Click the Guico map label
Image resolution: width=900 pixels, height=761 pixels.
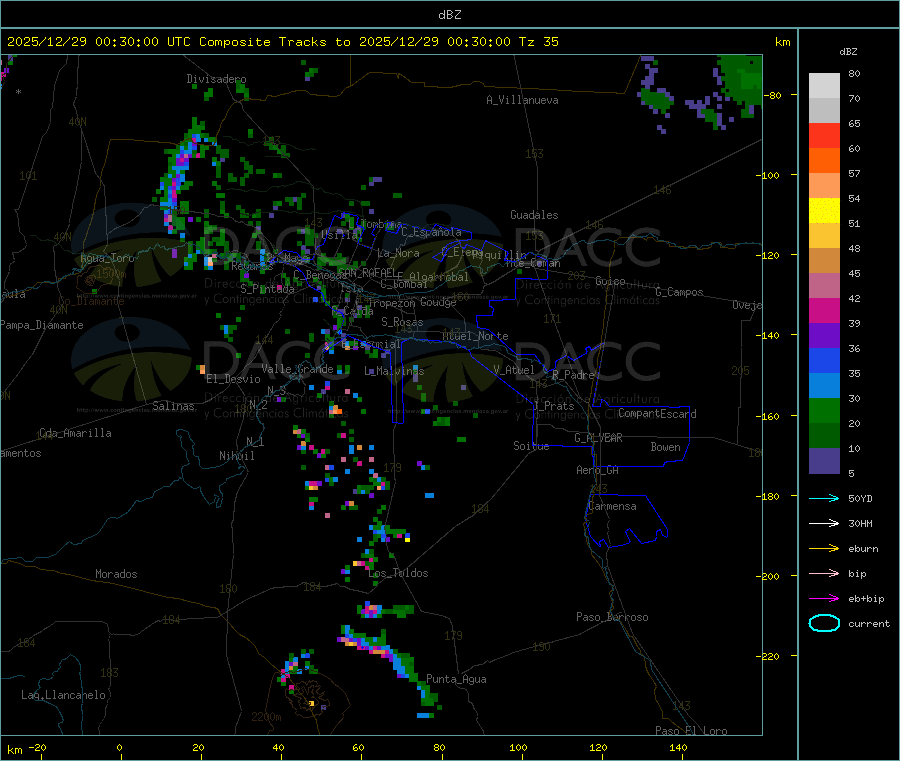[610, 281]
